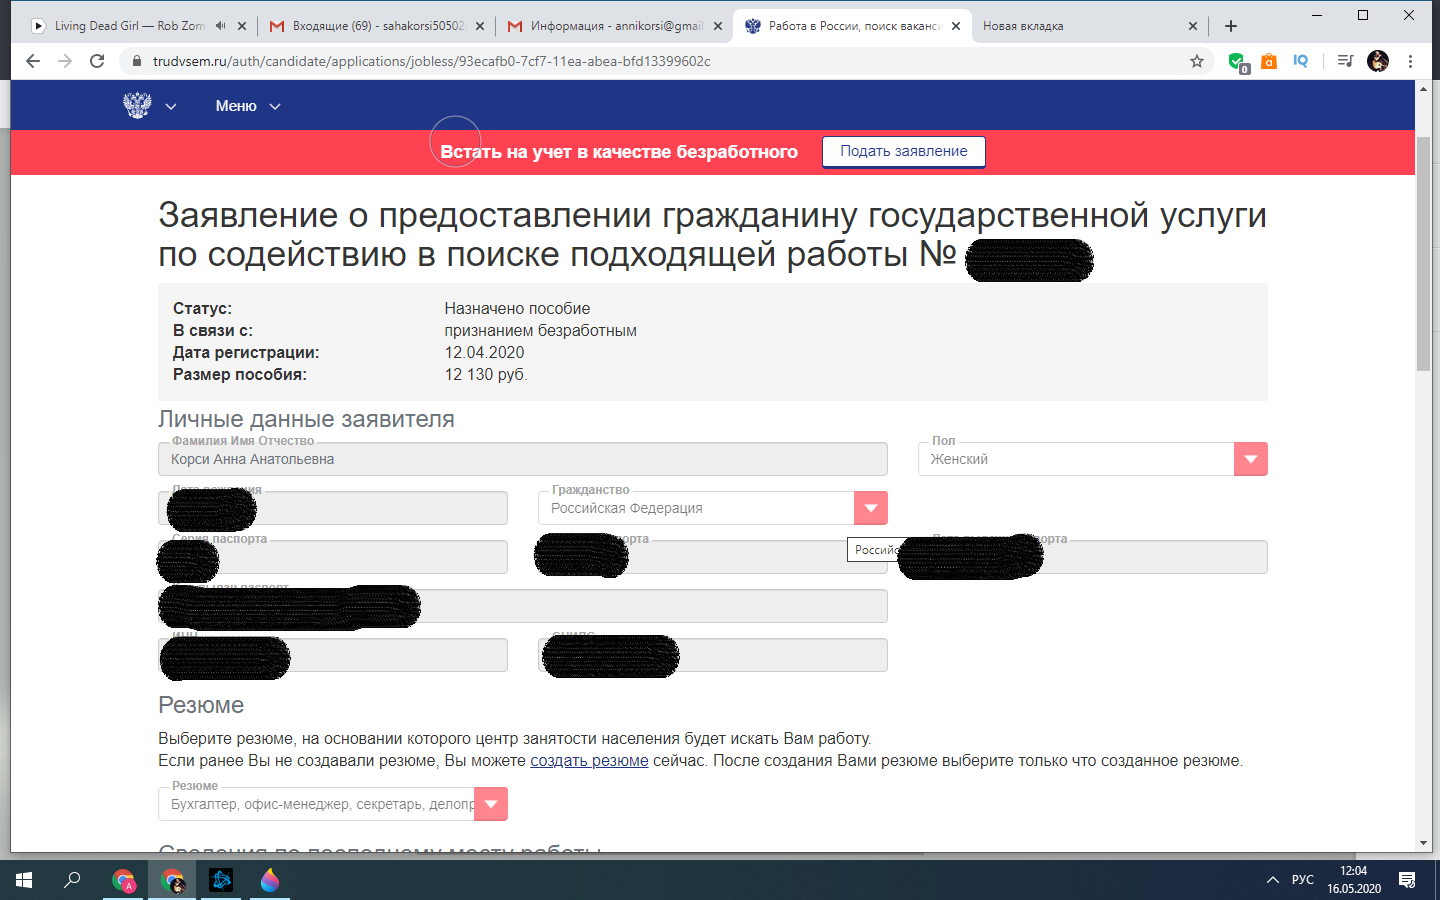Screen dimensions: 1440x900
Task: Click the Russian coat of arms logo
Action: point(137,105)
